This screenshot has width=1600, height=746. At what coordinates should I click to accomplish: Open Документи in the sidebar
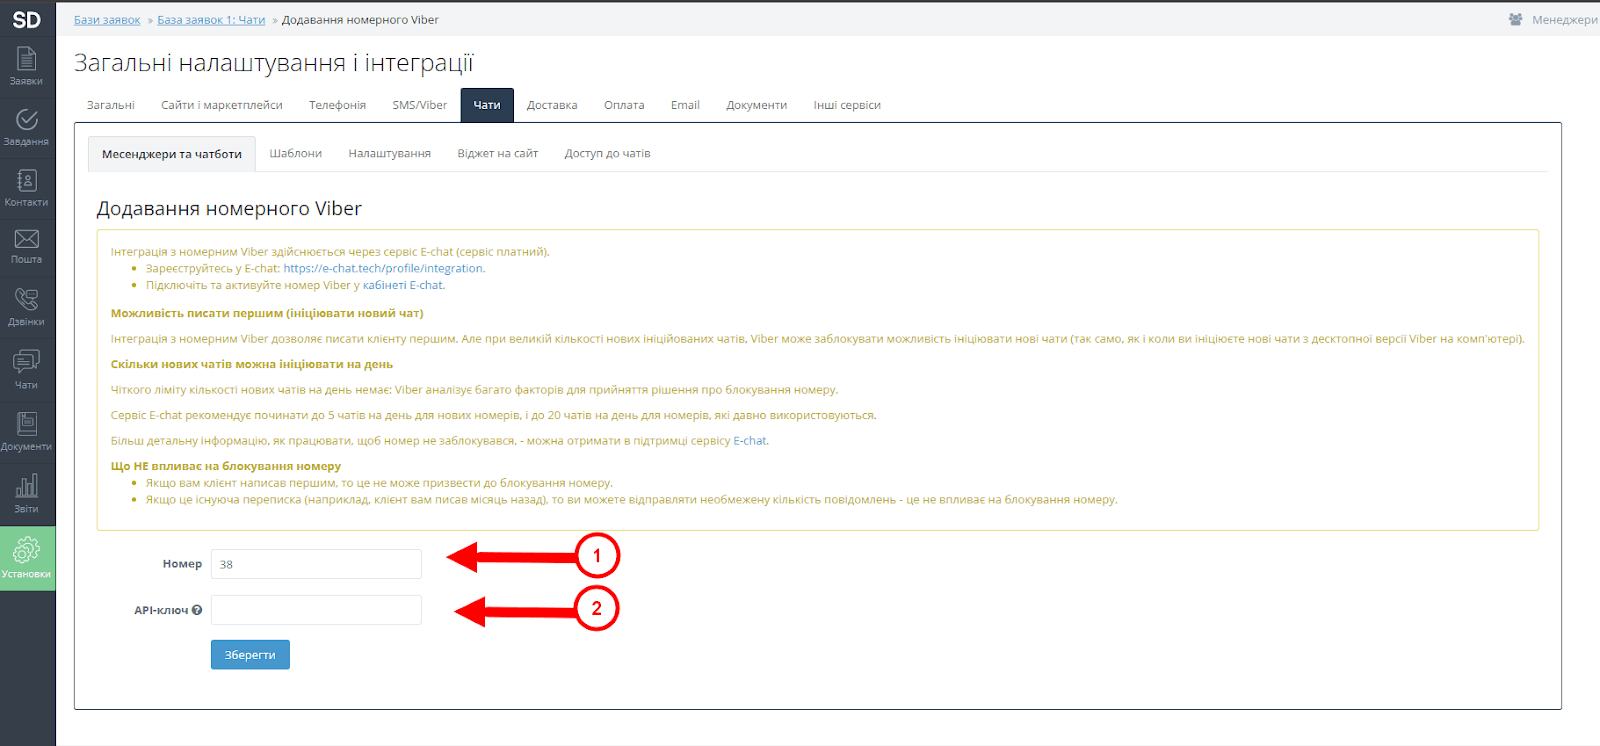[x=27, y=431]
